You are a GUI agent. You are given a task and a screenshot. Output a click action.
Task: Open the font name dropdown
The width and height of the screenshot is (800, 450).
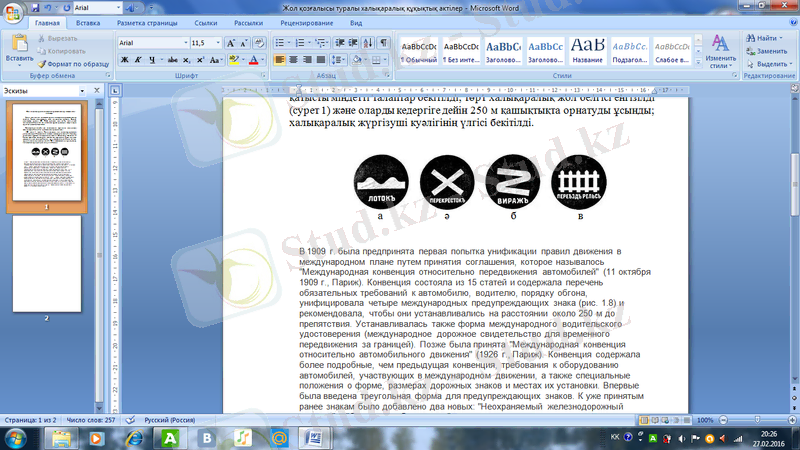pos(185,43)
